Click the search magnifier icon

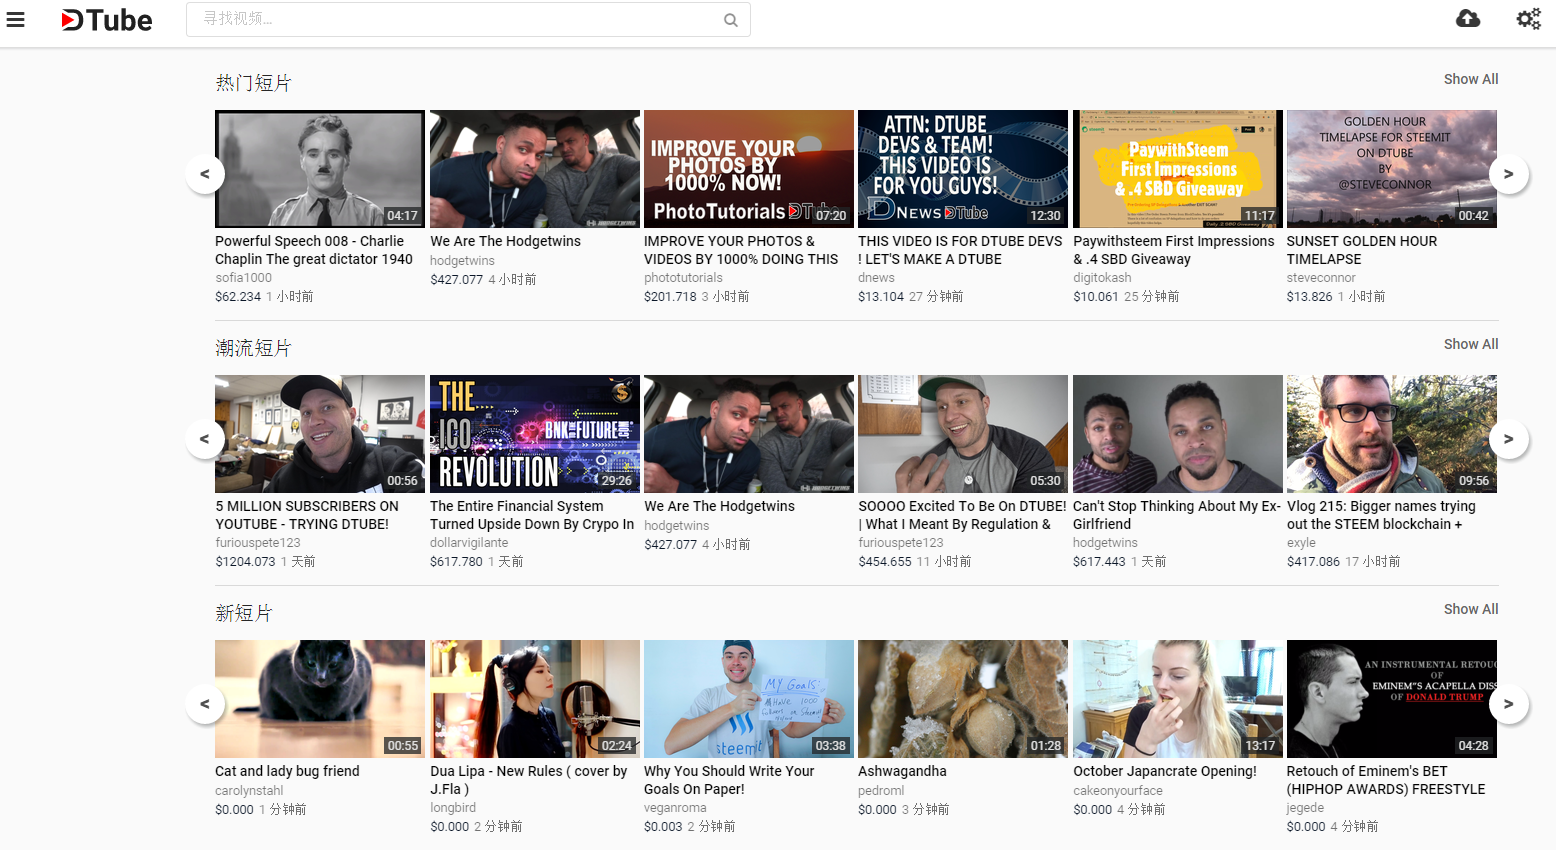coord(731,20)
